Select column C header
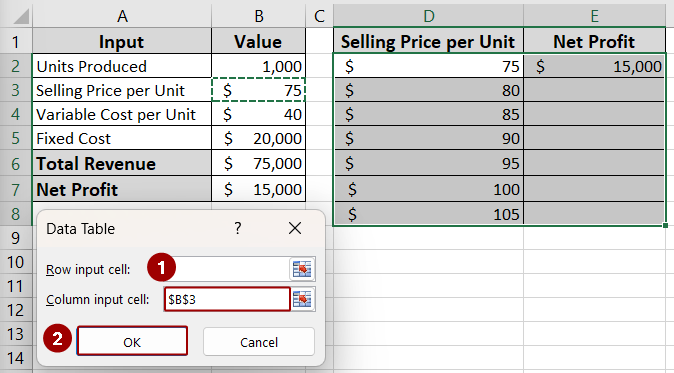 point(319,16)
